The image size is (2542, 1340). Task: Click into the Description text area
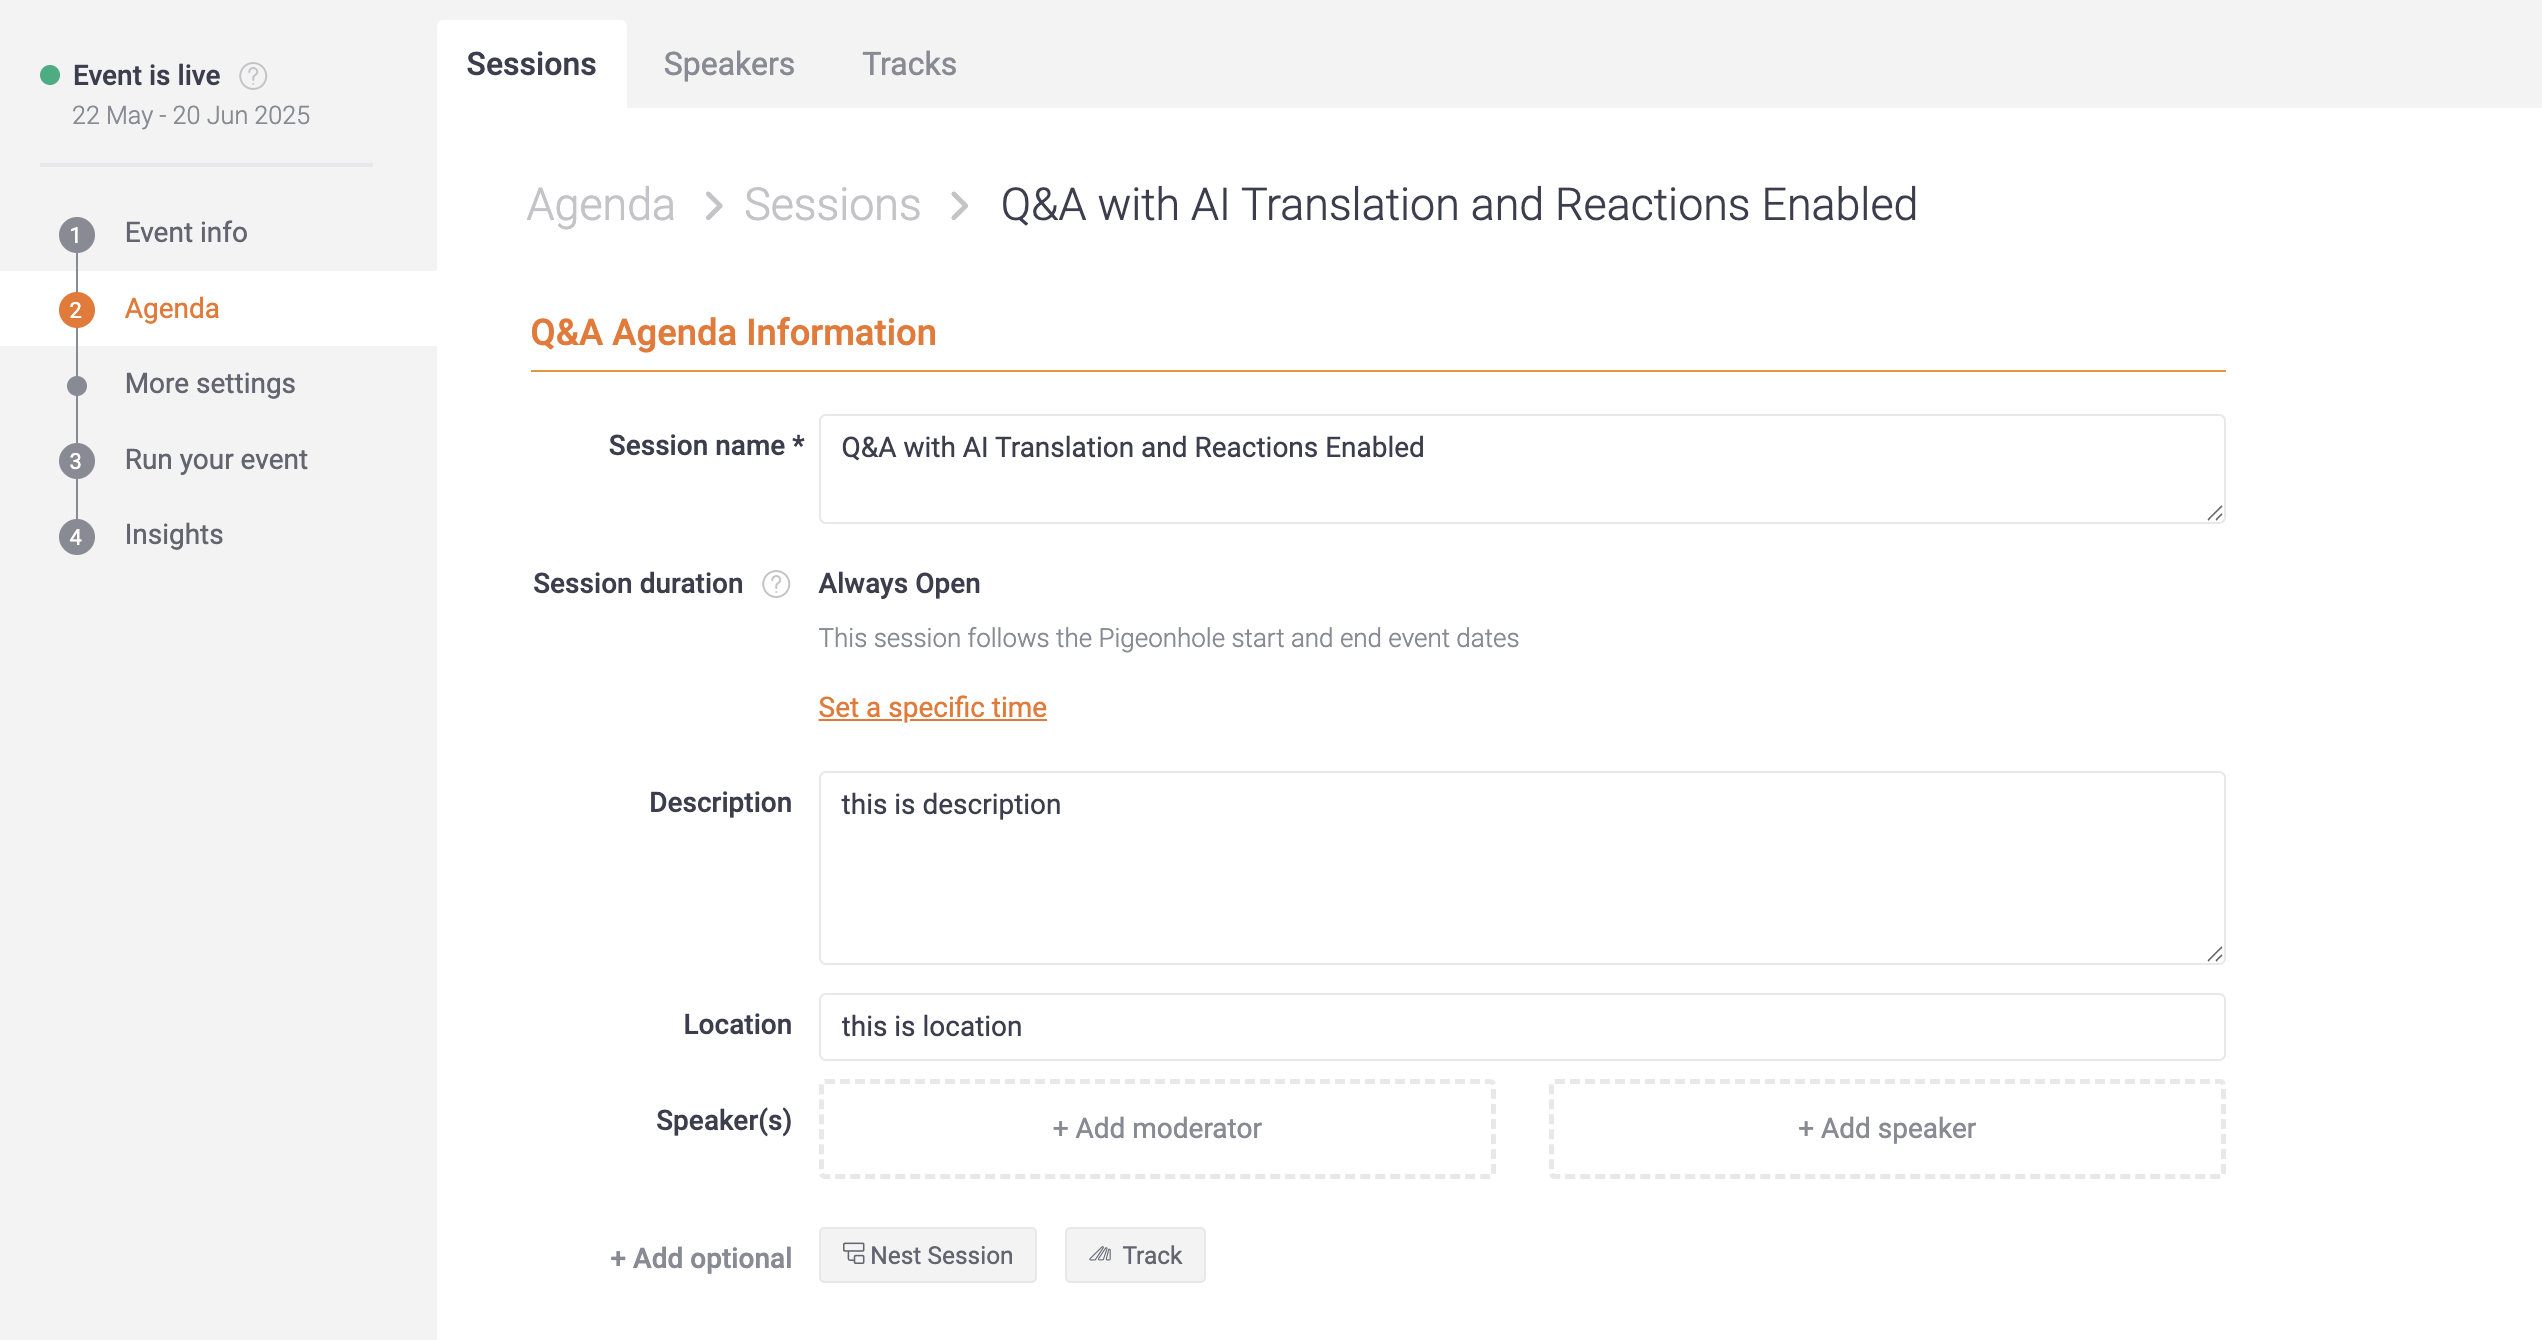(x=1522, y=868)
